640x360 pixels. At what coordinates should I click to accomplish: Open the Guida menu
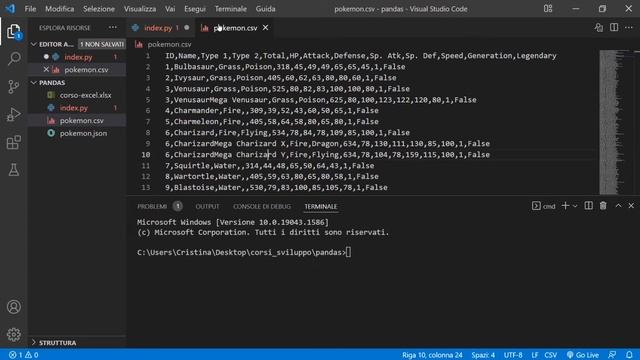tap(265, 9)
